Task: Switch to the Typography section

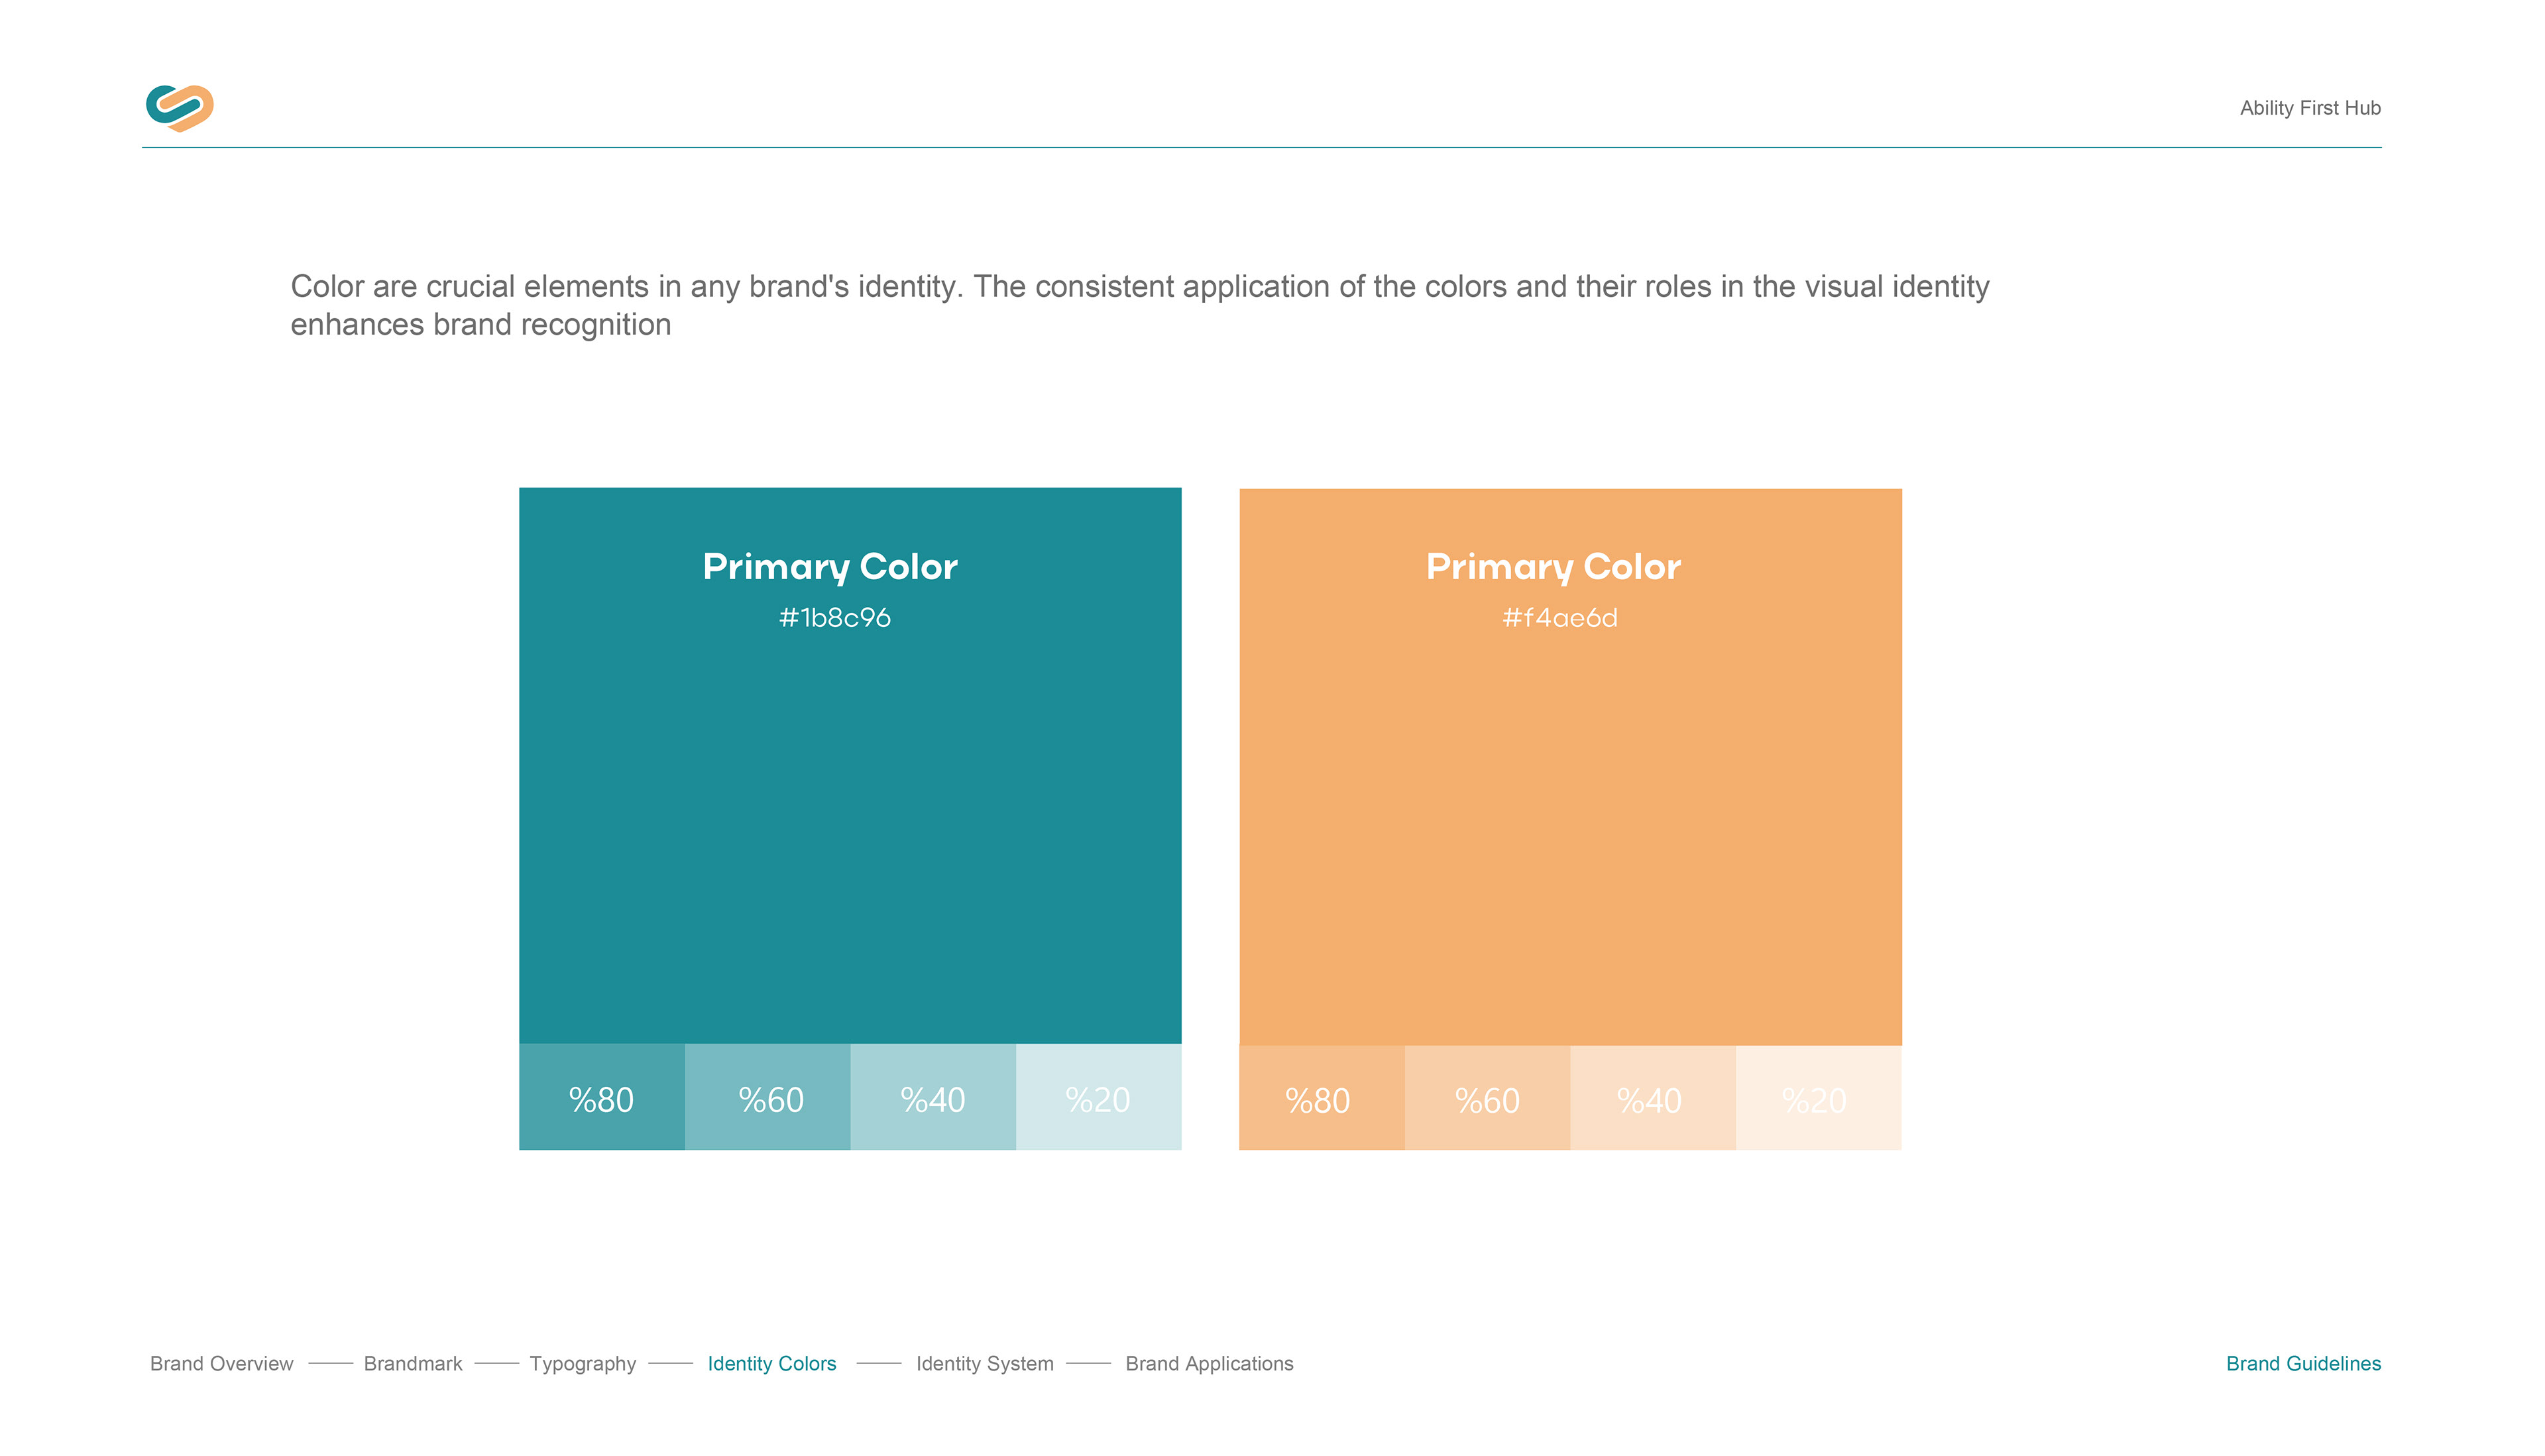Action: point(583,1364)
